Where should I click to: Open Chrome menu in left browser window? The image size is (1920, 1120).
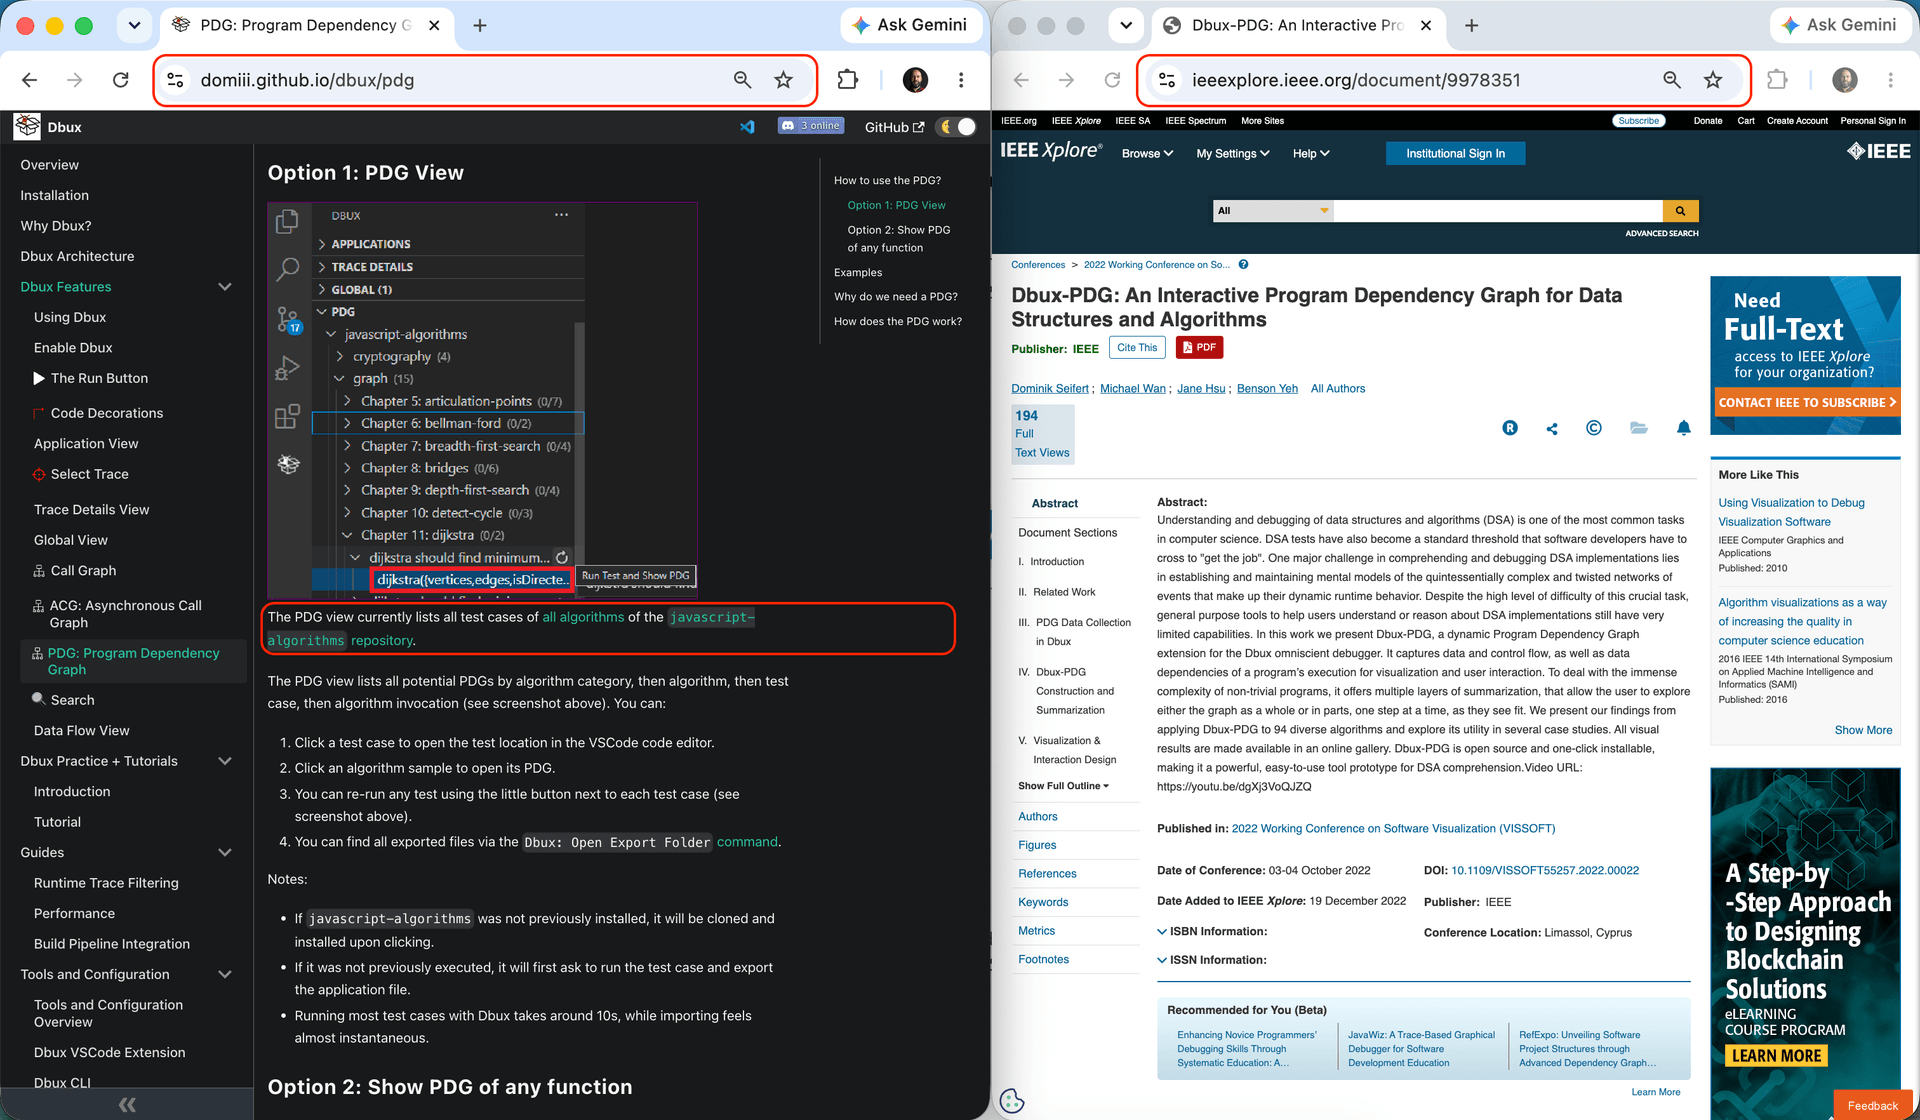click(961, 80)
